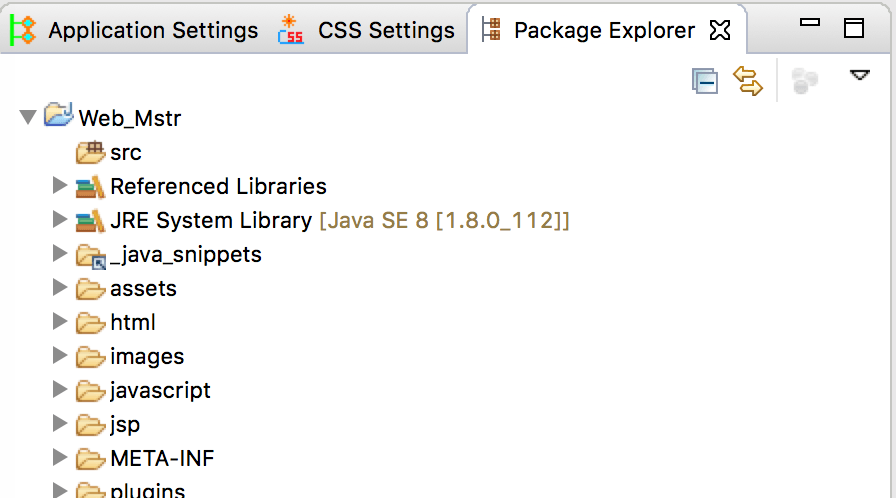Click the Application Settings tab icon
896x498 pixels.
point(22,30)
